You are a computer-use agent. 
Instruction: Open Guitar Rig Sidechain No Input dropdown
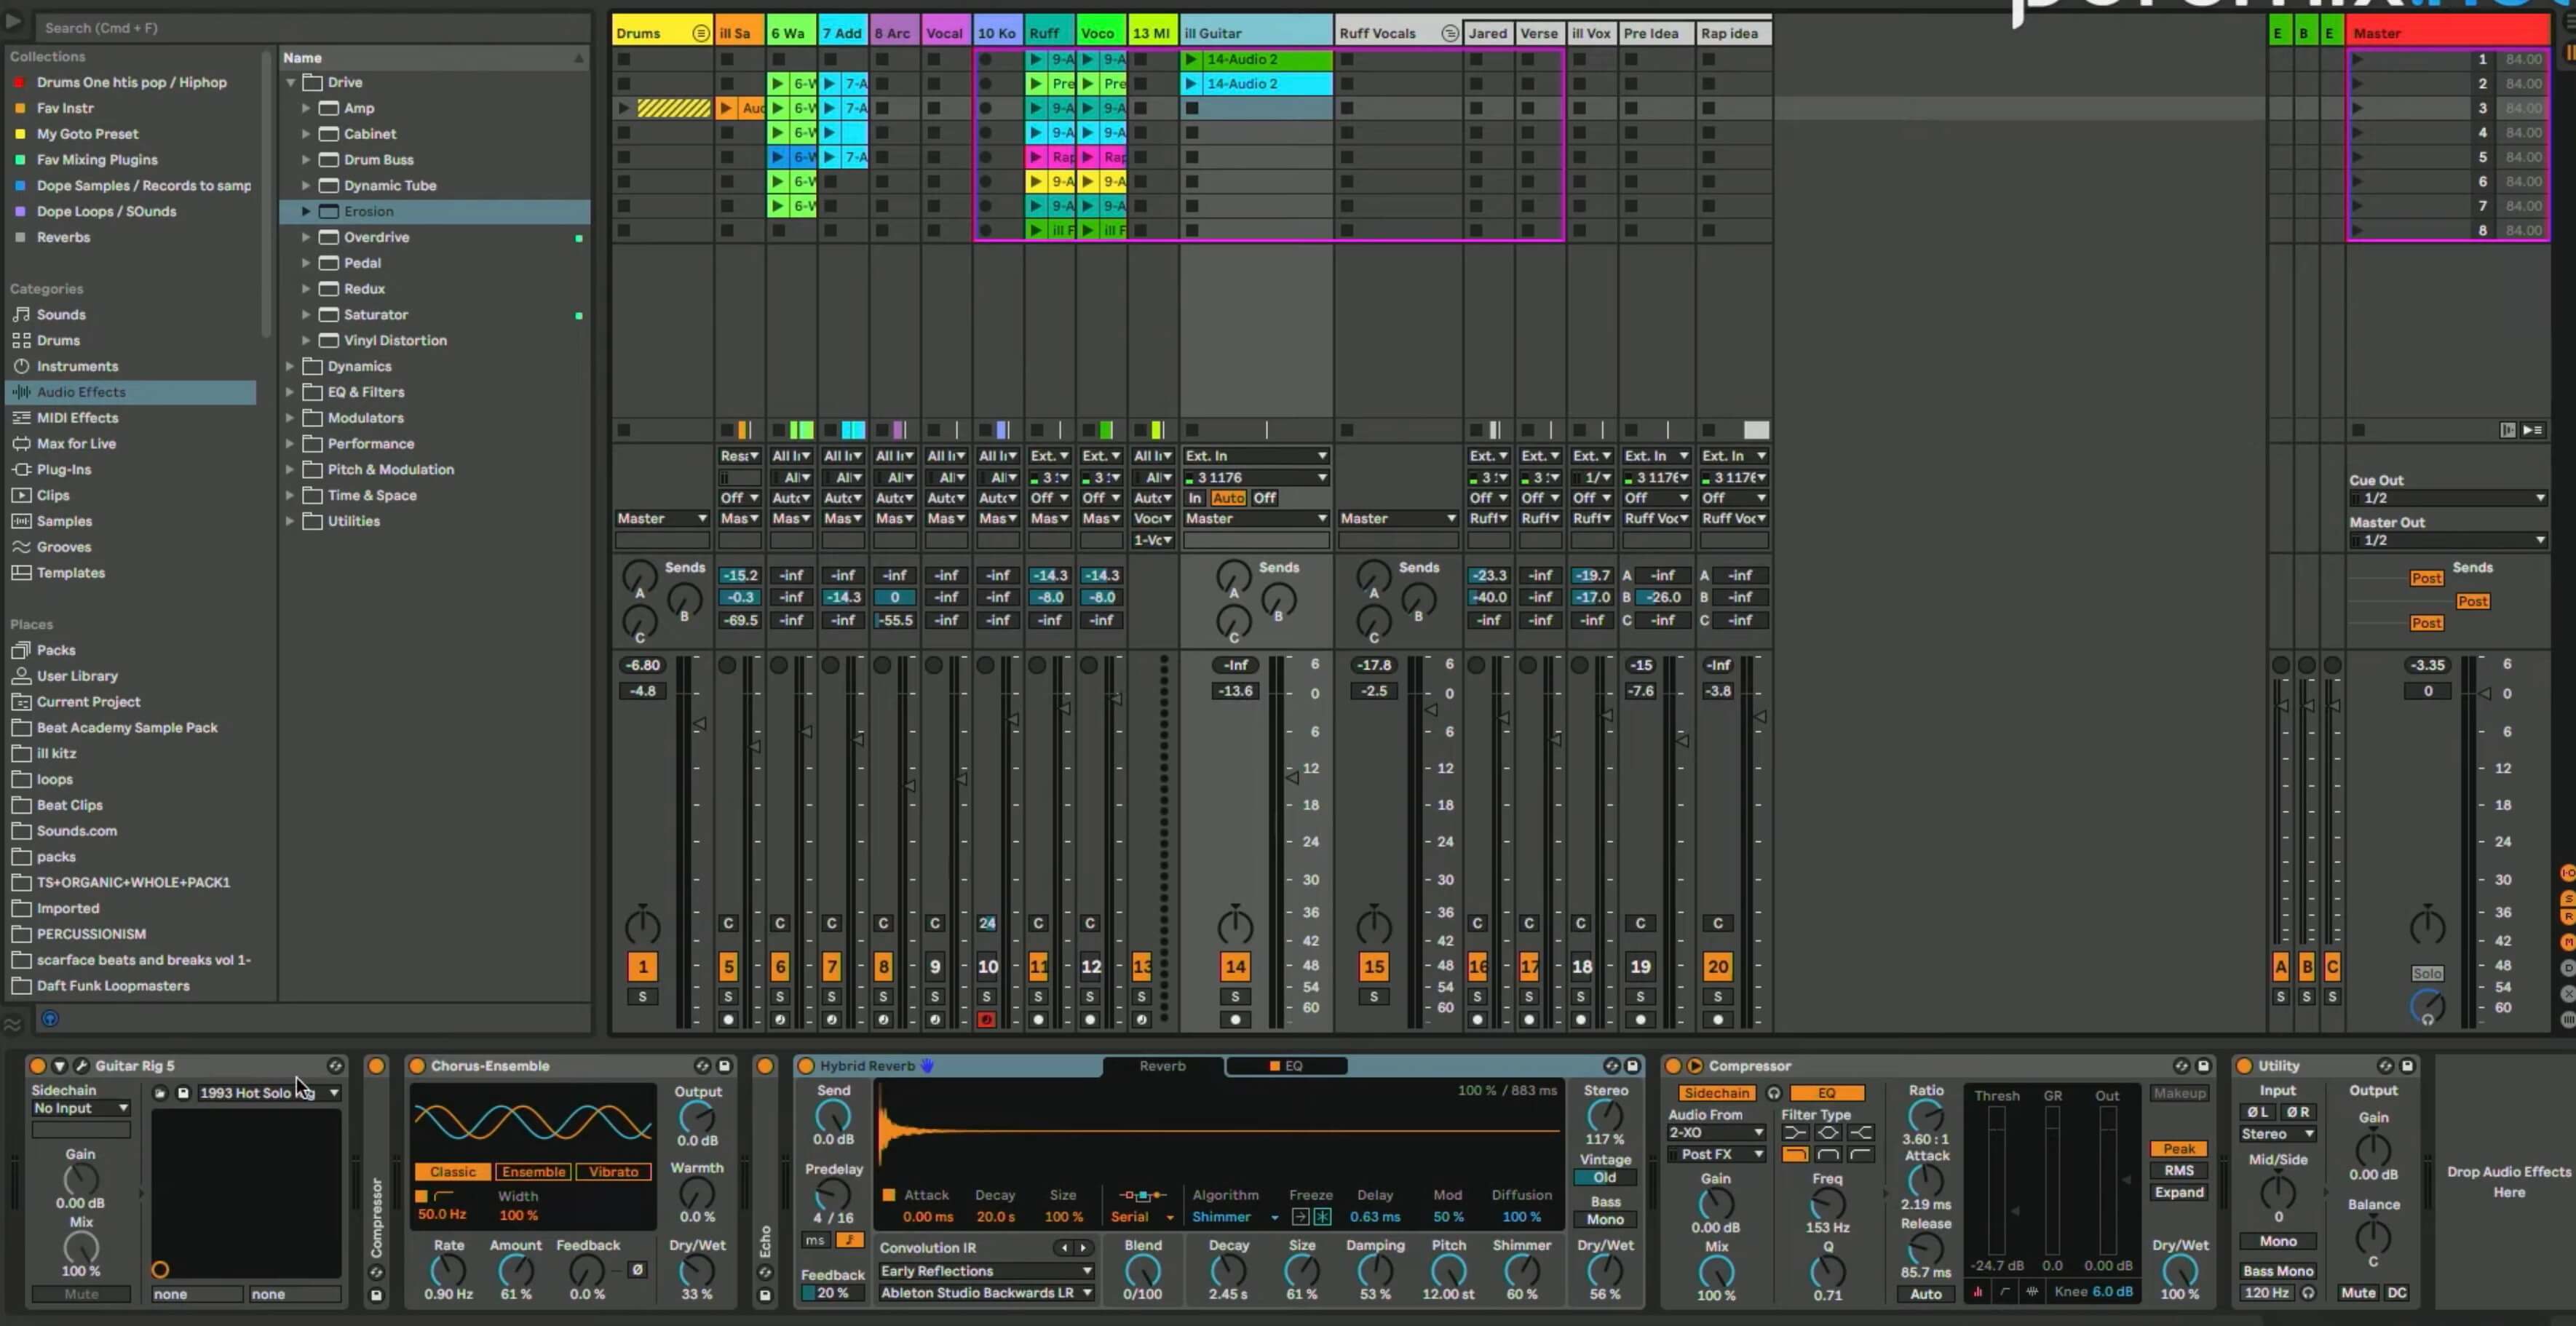tap(81, 1108)
